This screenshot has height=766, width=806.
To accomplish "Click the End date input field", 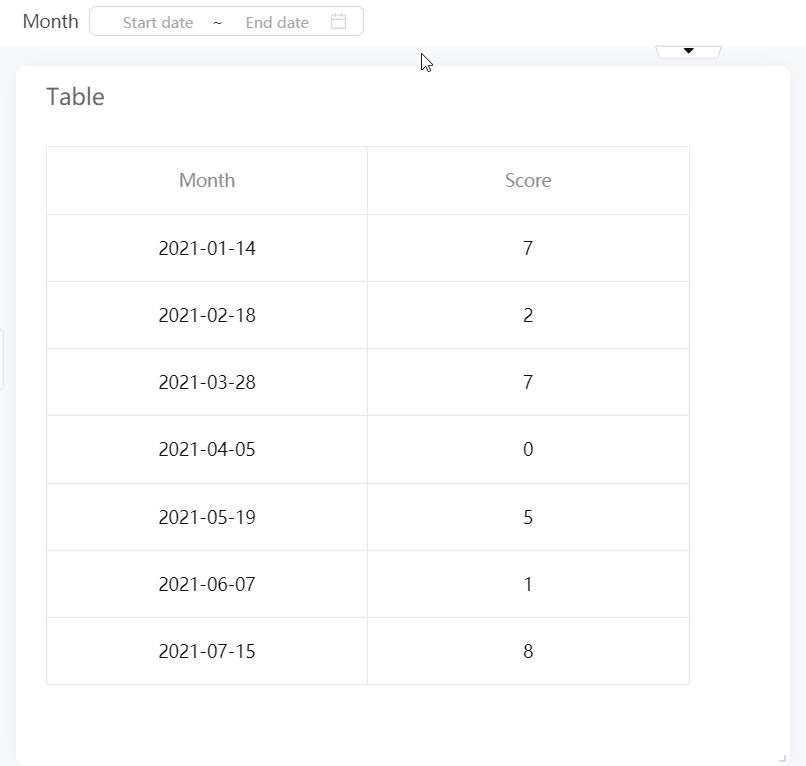I will click(x=277, y=22).
